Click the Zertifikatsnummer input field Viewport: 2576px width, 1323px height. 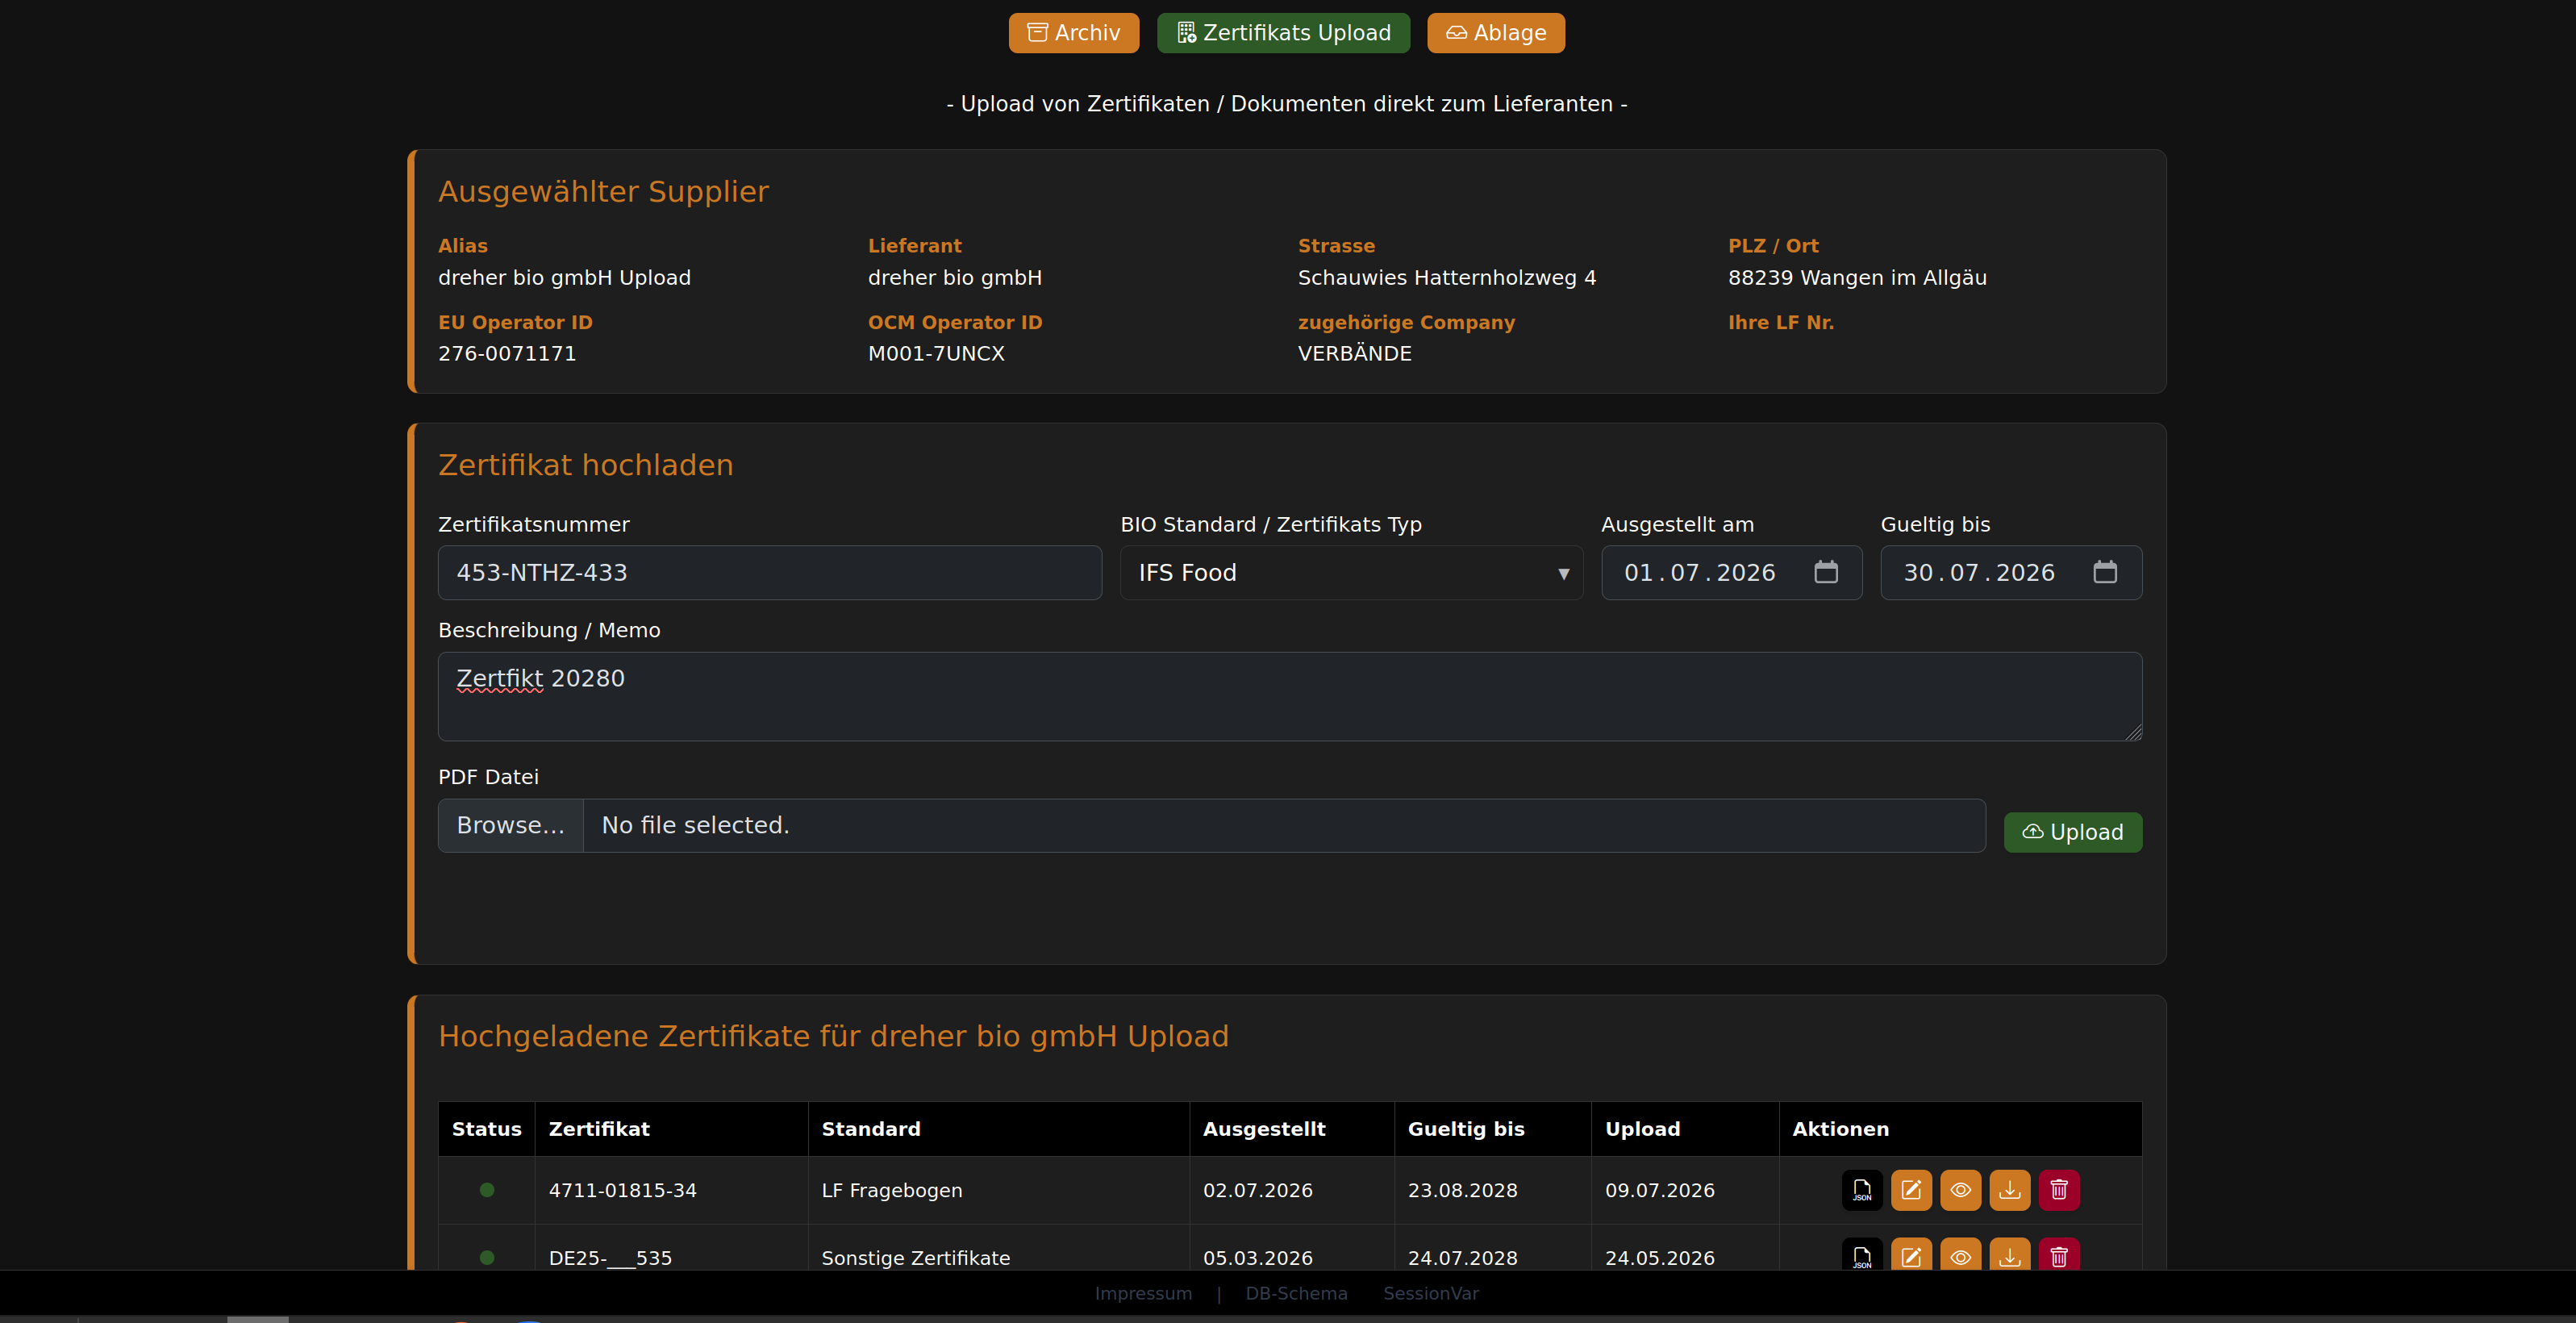tap(769, 573)
